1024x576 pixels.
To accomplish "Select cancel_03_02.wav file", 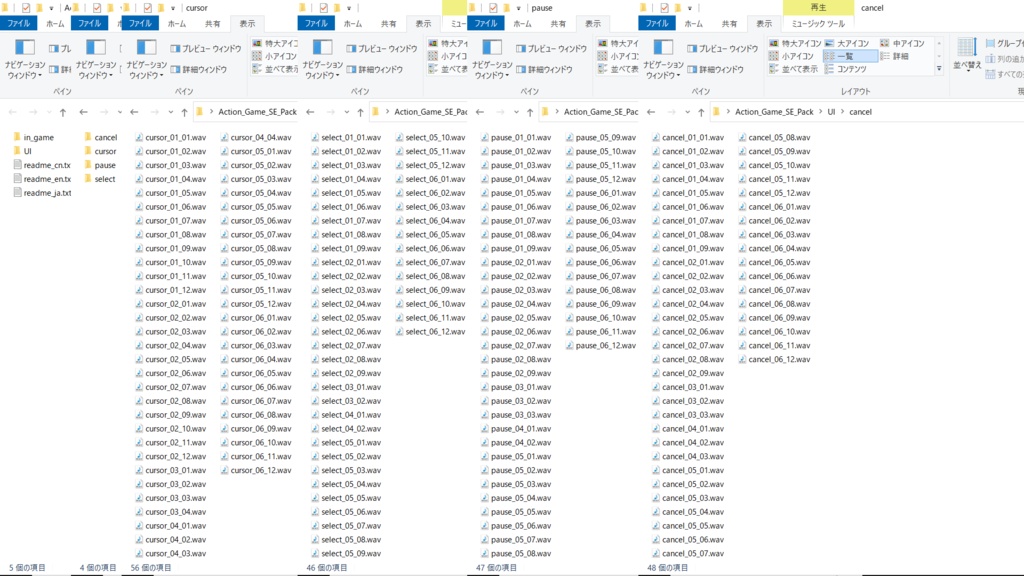I will point(688,401).
